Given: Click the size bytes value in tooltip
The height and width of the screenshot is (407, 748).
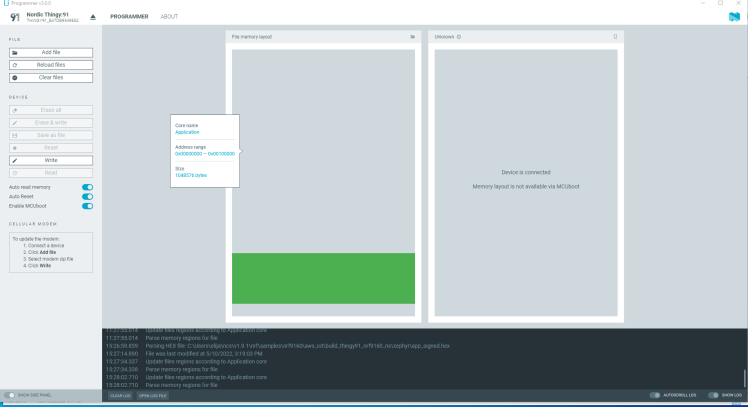Looking at the screenshot, I should 191,176.
